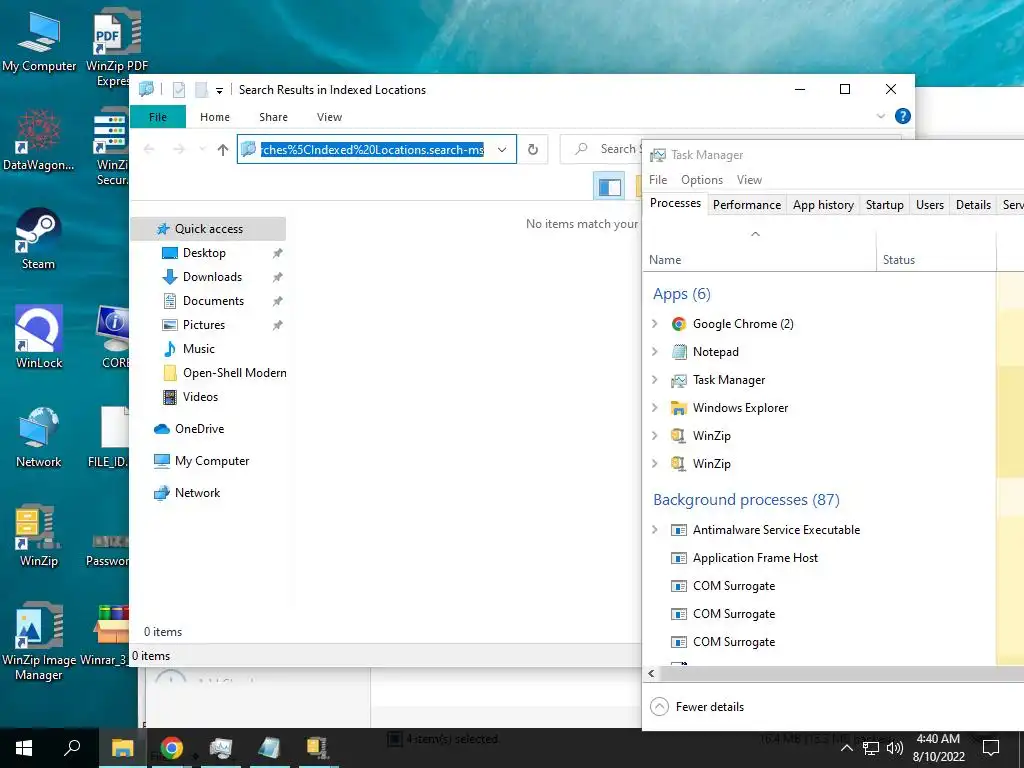Launch WinZip desktop shortcut
The width and height of the screenshot is (1024, 768).
[x=39, y=536]
